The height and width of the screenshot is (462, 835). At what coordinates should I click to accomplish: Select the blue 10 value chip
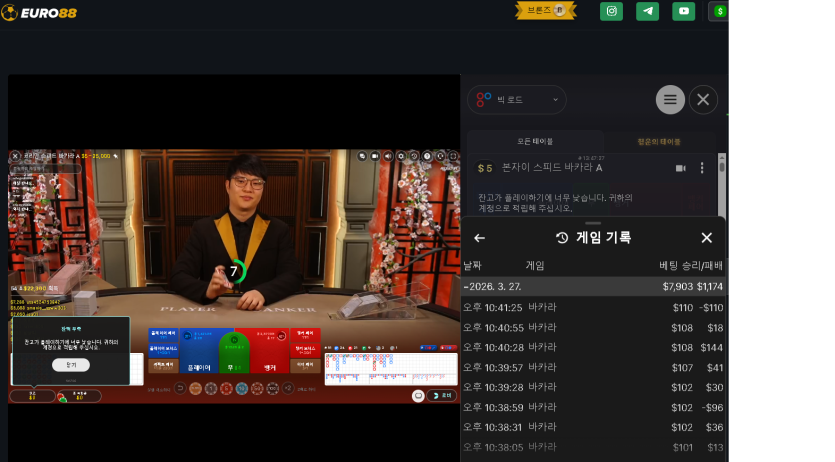click(x=242, y=389)
